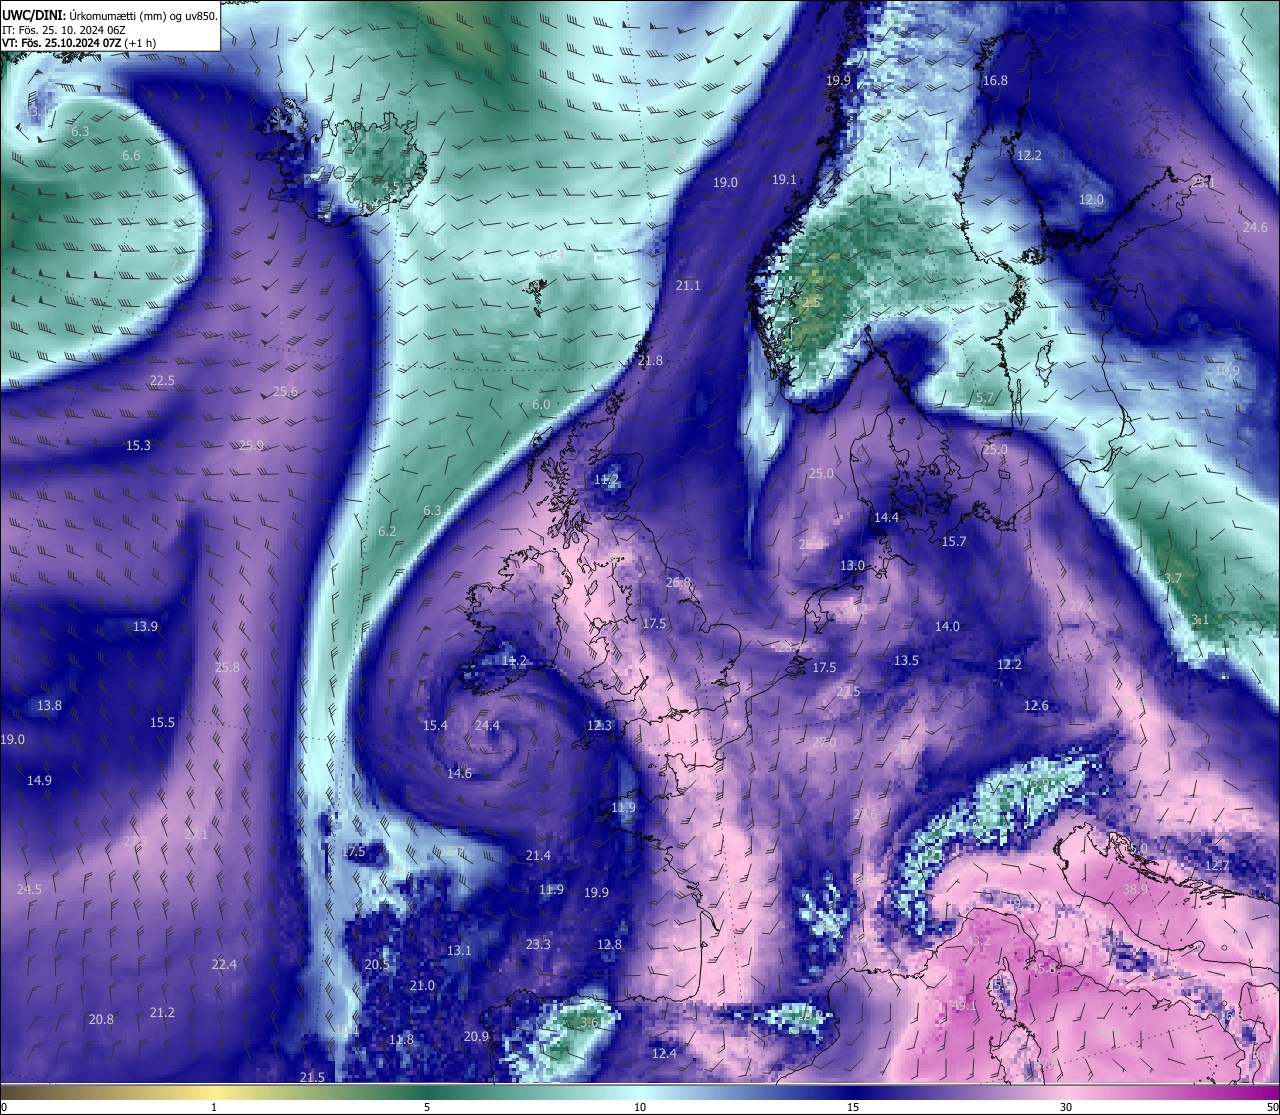Click the legend tick label 10
1280x1115 pixels.
(x=640, y=1108)
